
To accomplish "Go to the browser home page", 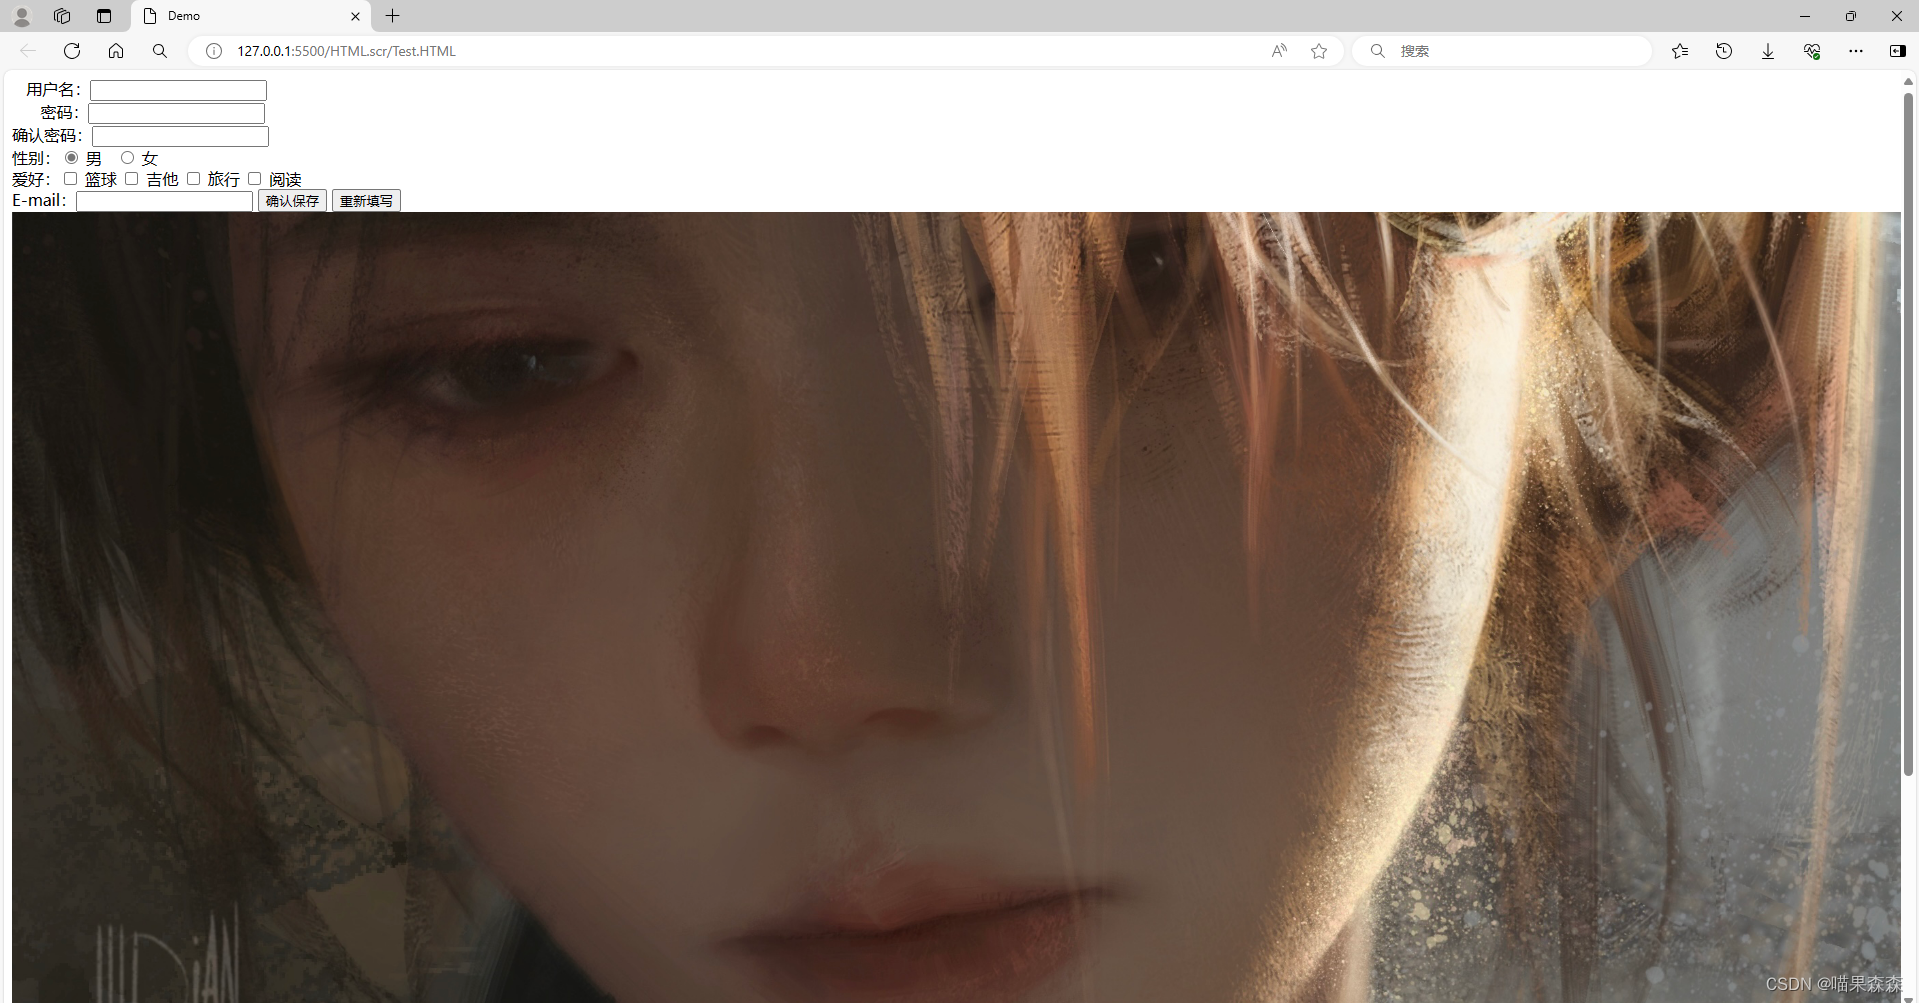I will click(116, 51).
